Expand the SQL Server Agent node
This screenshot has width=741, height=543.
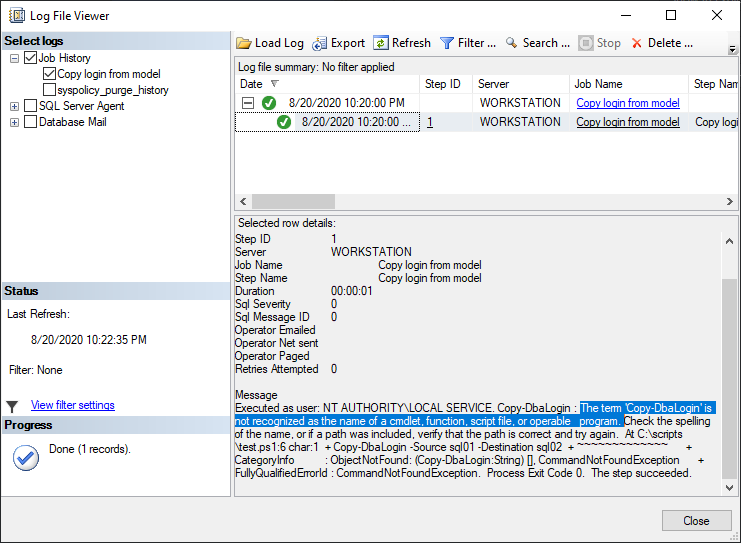click(x=15, y=106)
